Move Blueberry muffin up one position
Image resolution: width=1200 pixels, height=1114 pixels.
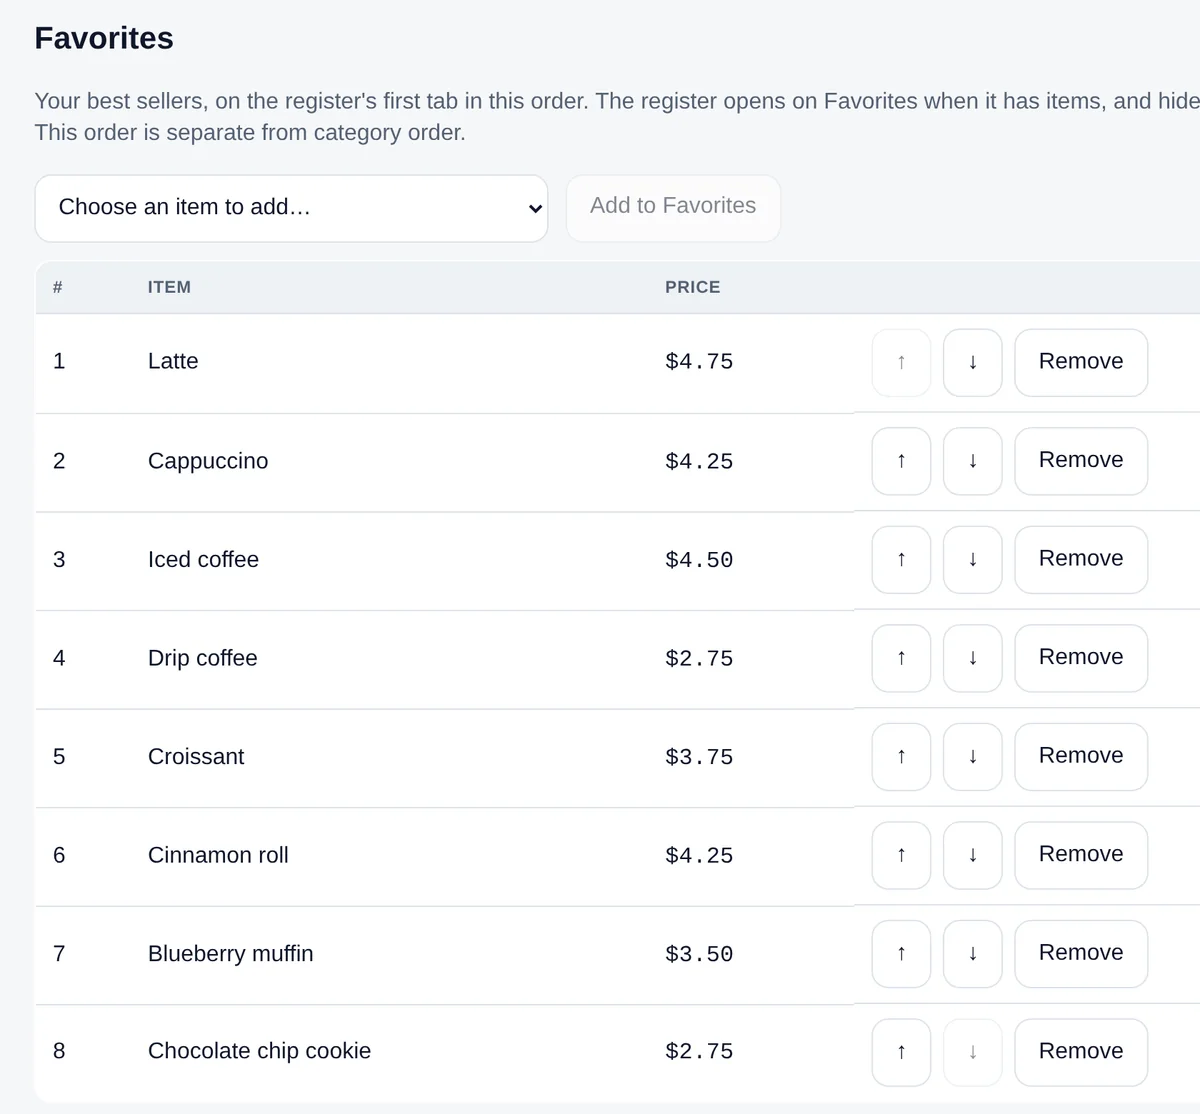coord(901,953)
